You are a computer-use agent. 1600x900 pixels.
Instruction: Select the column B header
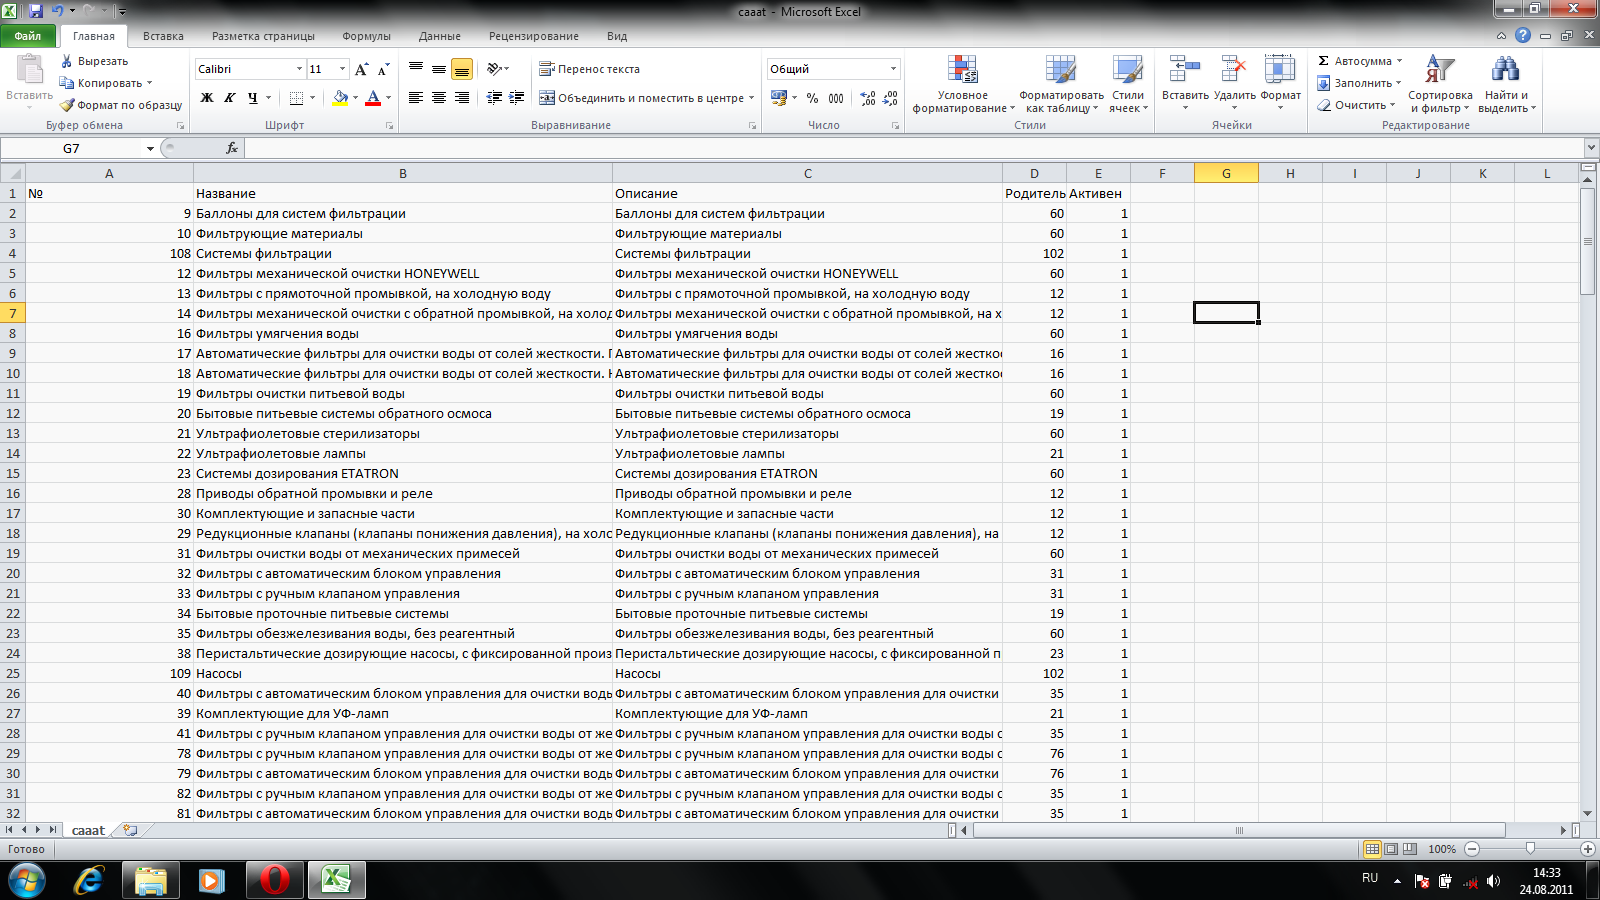[x=403, y=173]
